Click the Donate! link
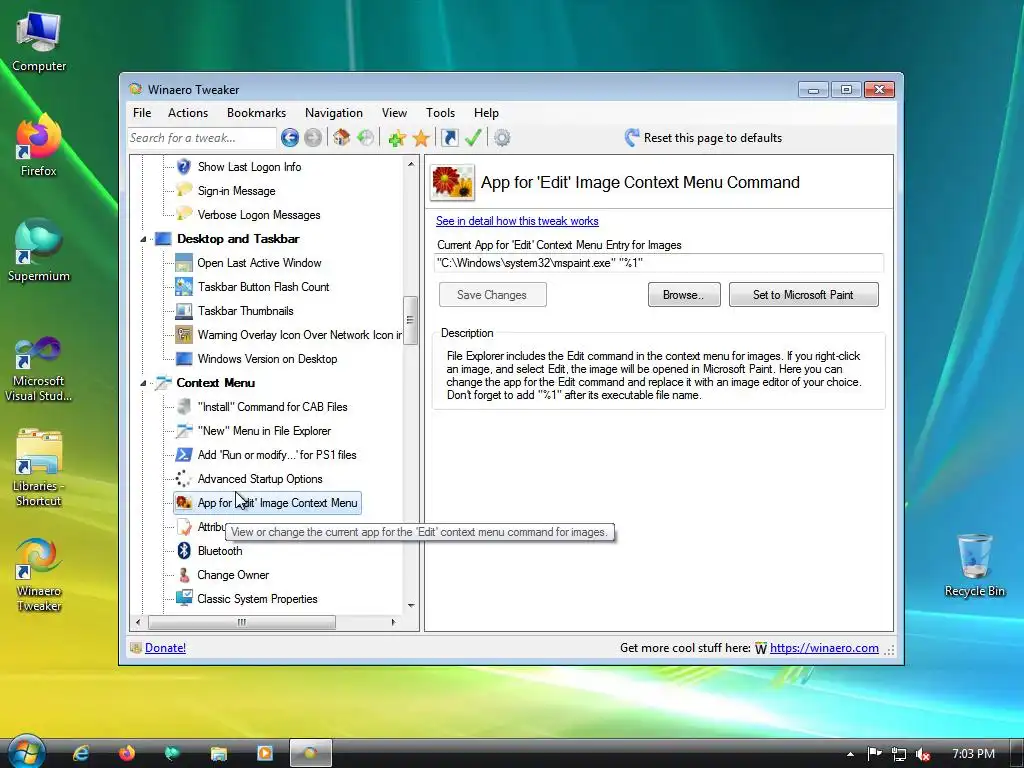 tap(165, 648)
